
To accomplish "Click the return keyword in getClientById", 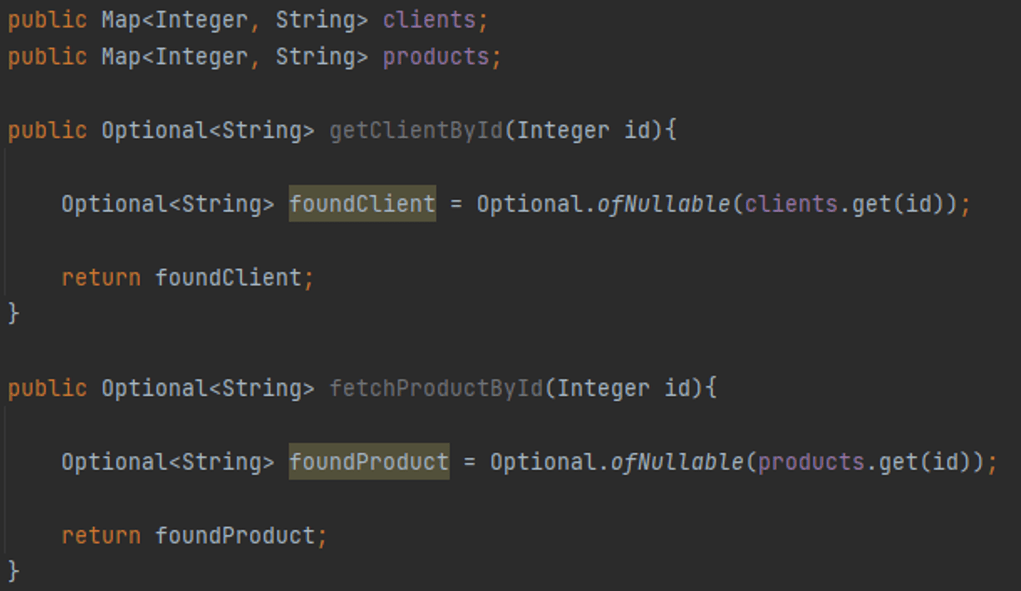I will click(x=101, y=278).
